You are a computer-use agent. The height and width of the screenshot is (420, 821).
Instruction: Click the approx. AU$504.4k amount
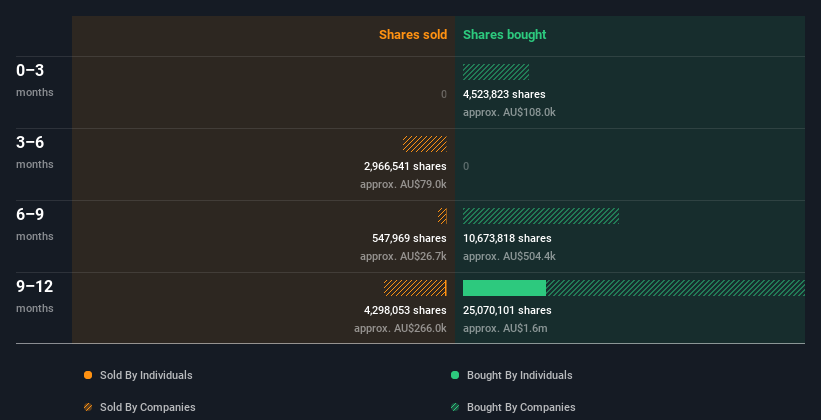pos(509,257)
